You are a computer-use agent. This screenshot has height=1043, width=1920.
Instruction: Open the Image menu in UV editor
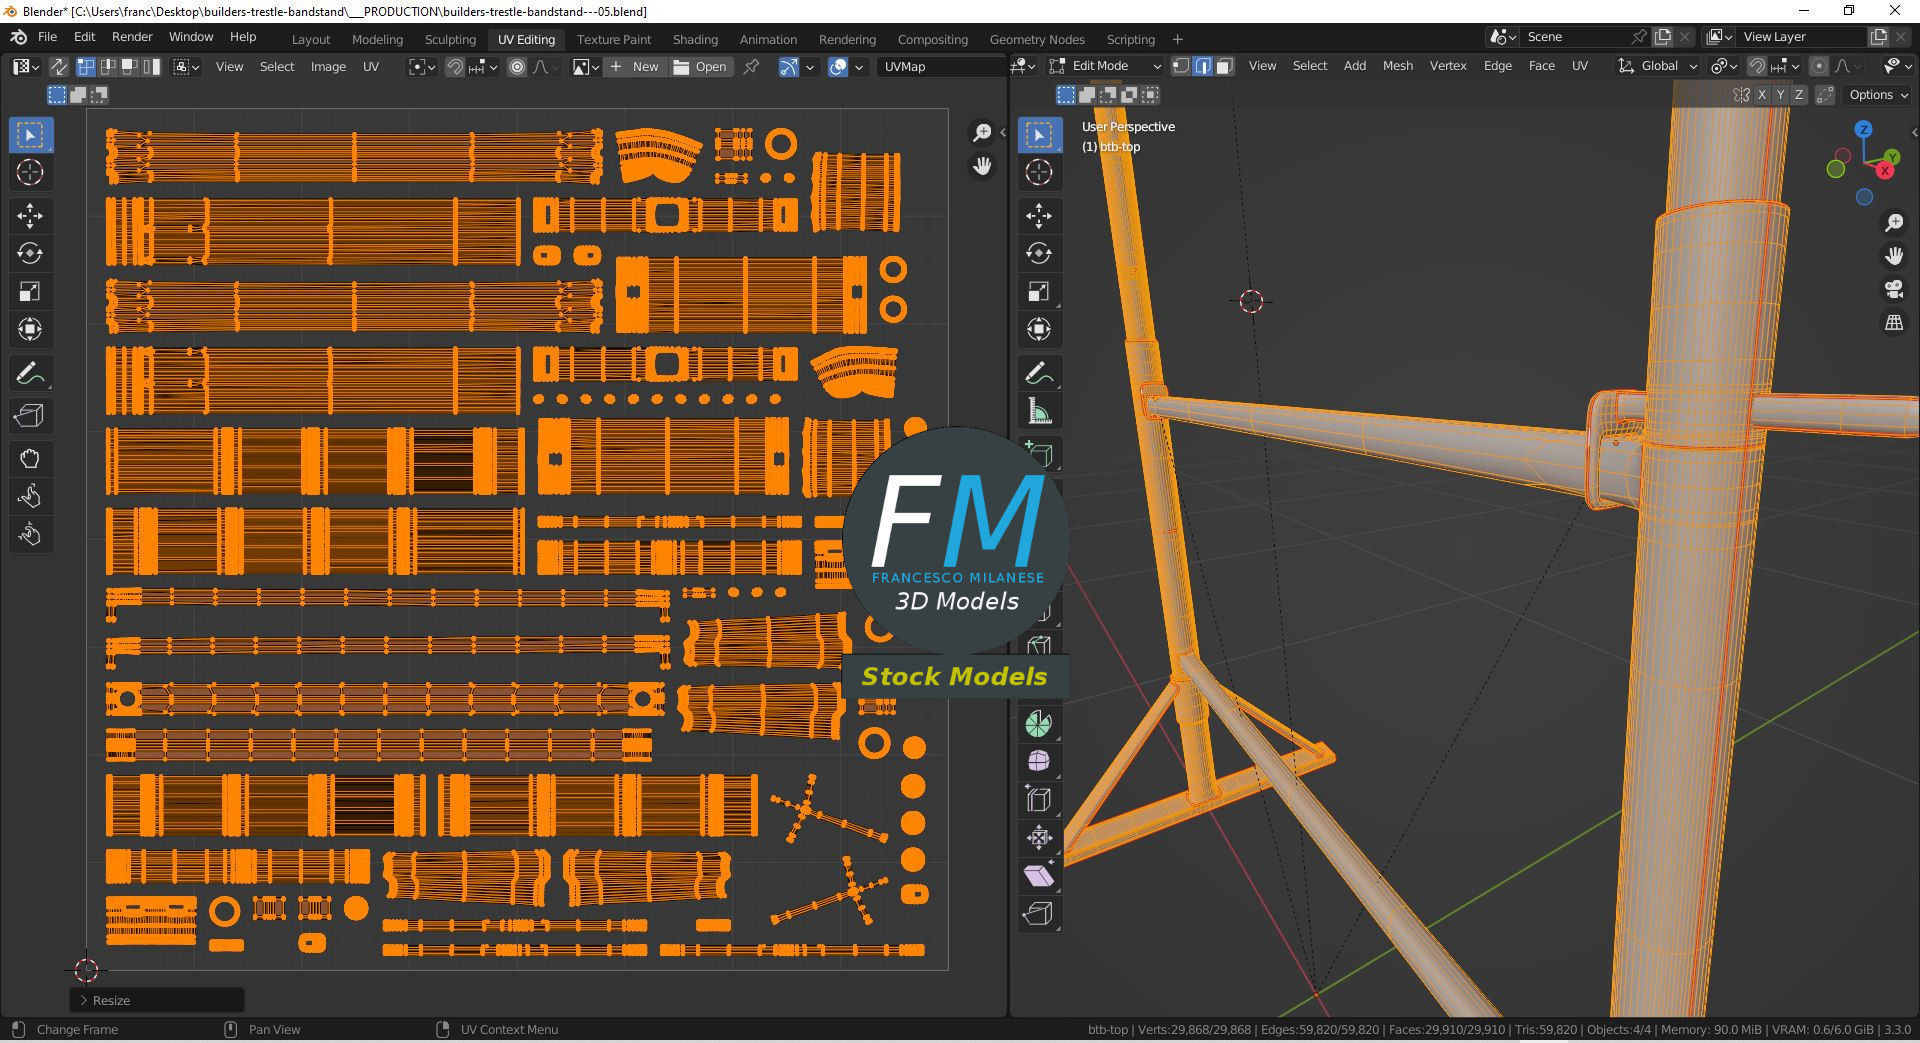328,67
